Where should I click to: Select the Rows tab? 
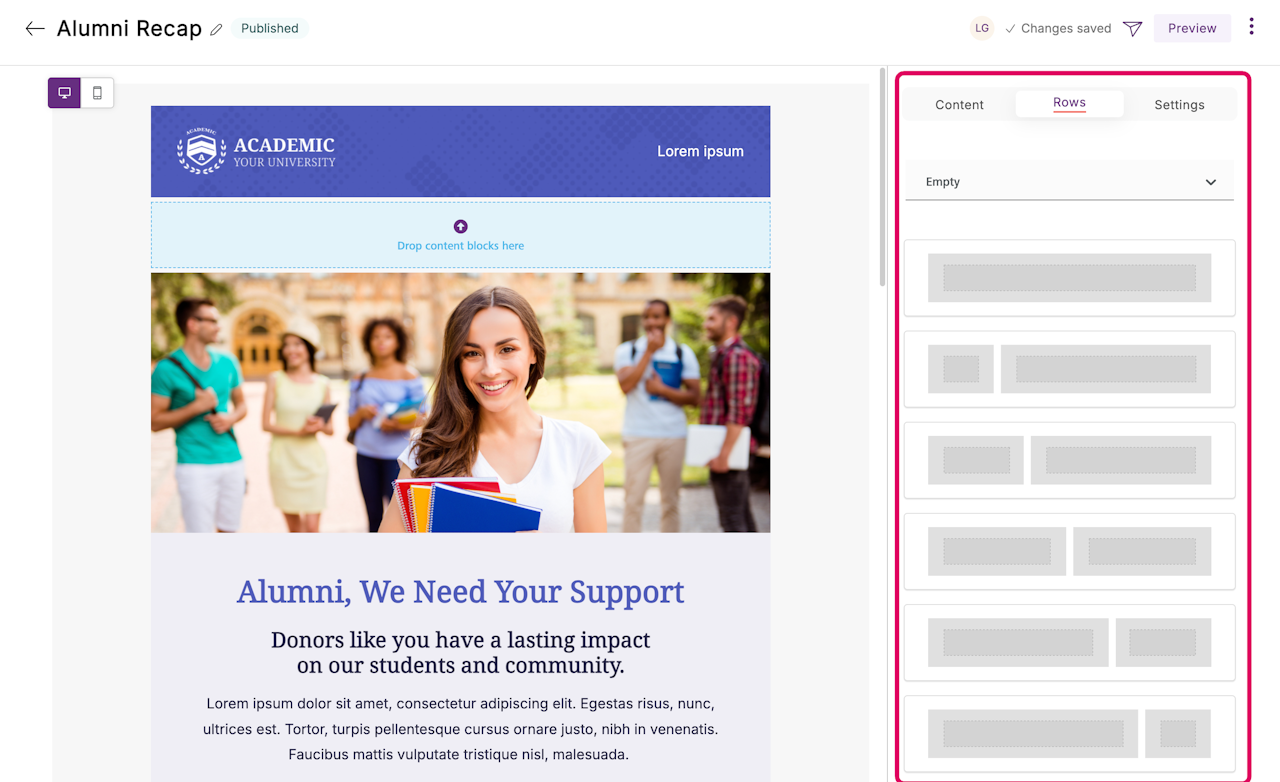pos(1070,104)
